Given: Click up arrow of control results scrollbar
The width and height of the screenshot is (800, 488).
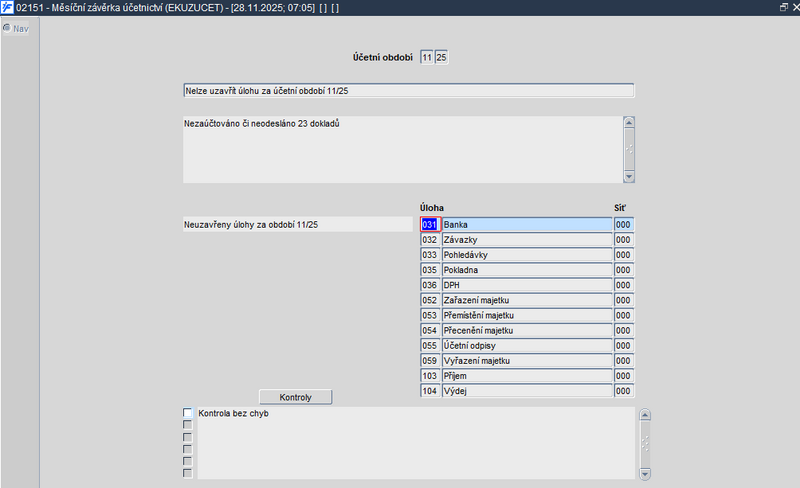Looking at the screenshot, I should click(x=645, y=414).
